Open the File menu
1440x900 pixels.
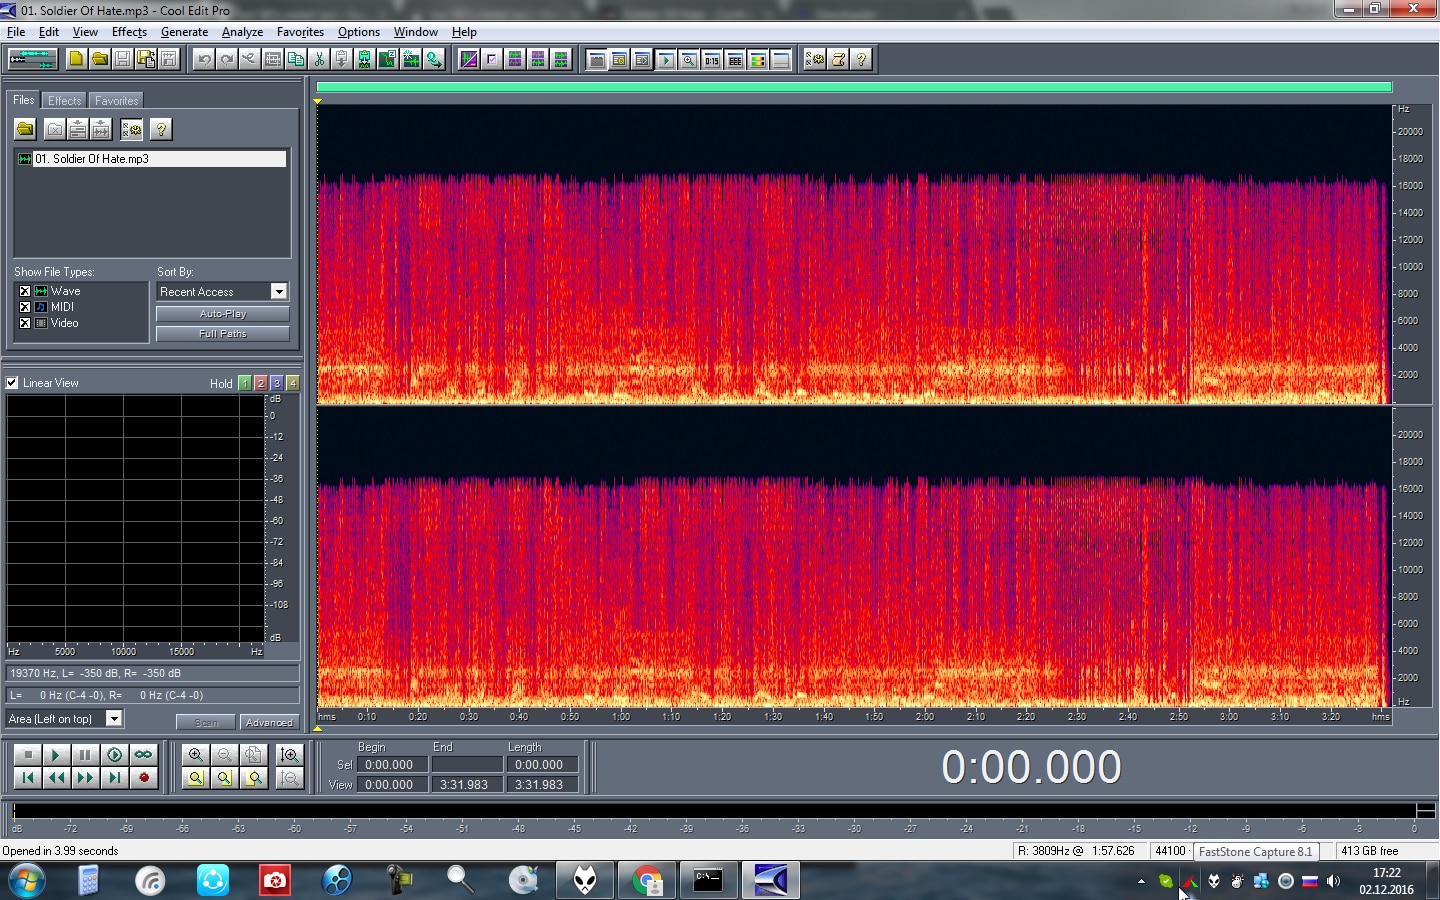pyautogui.click(x=16, y=32)
